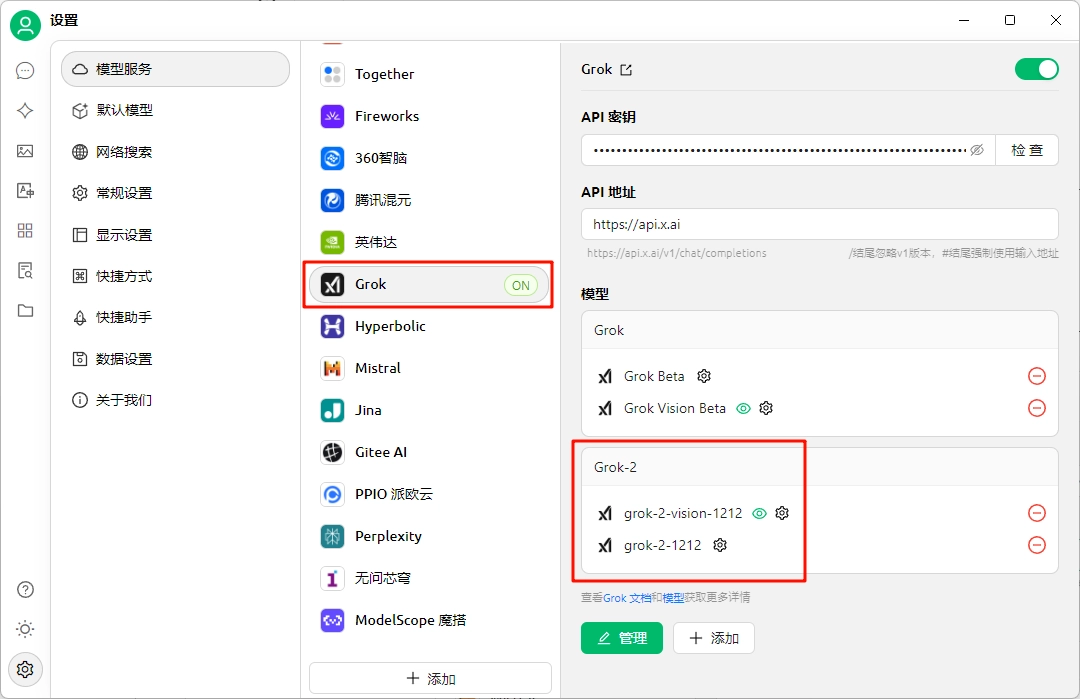
Task: Open settings gear for Grok Vision Beta
Action: [766, 408]
